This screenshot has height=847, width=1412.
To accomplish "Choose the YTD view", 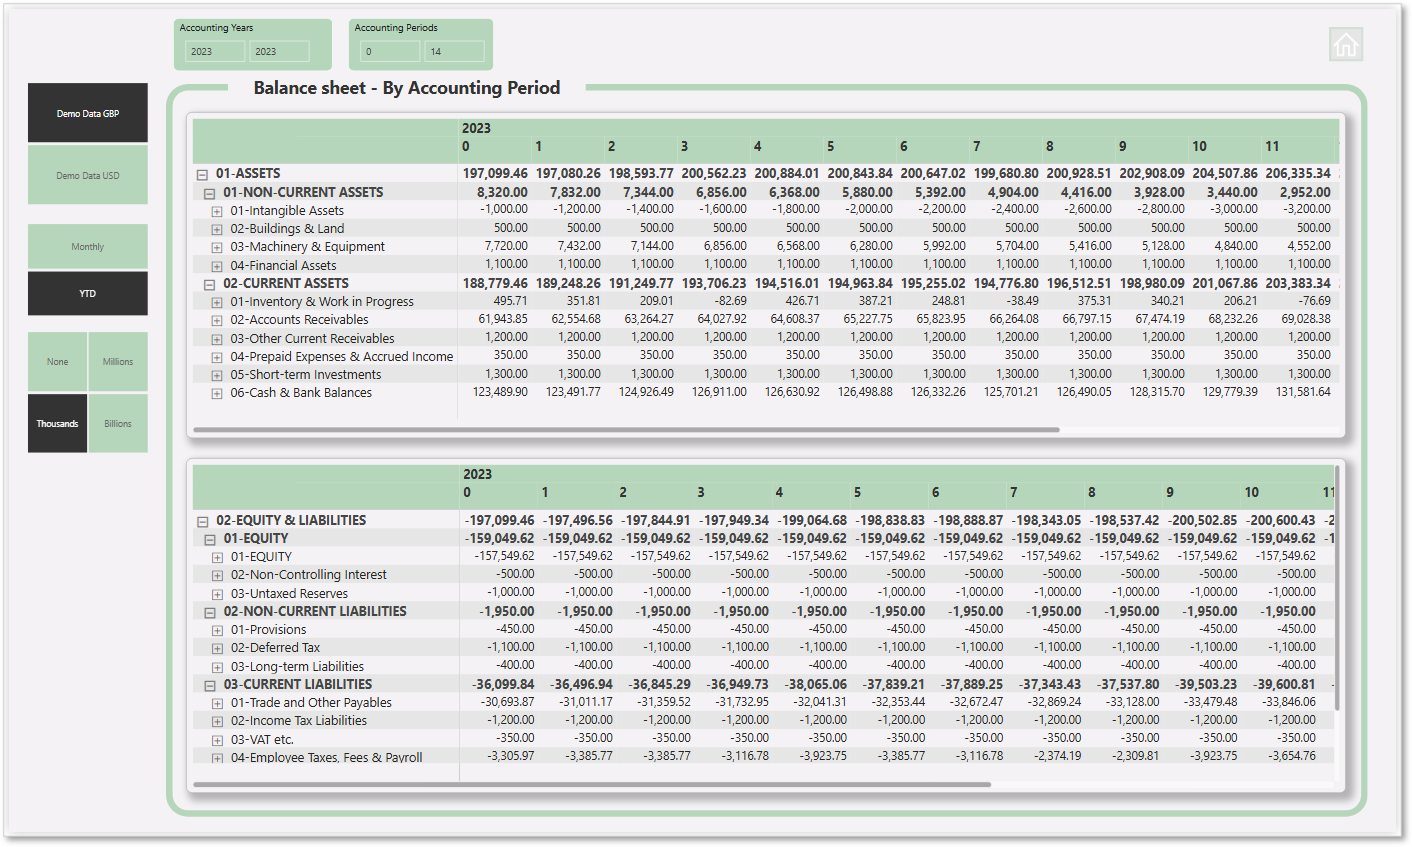I will (88, 293).
